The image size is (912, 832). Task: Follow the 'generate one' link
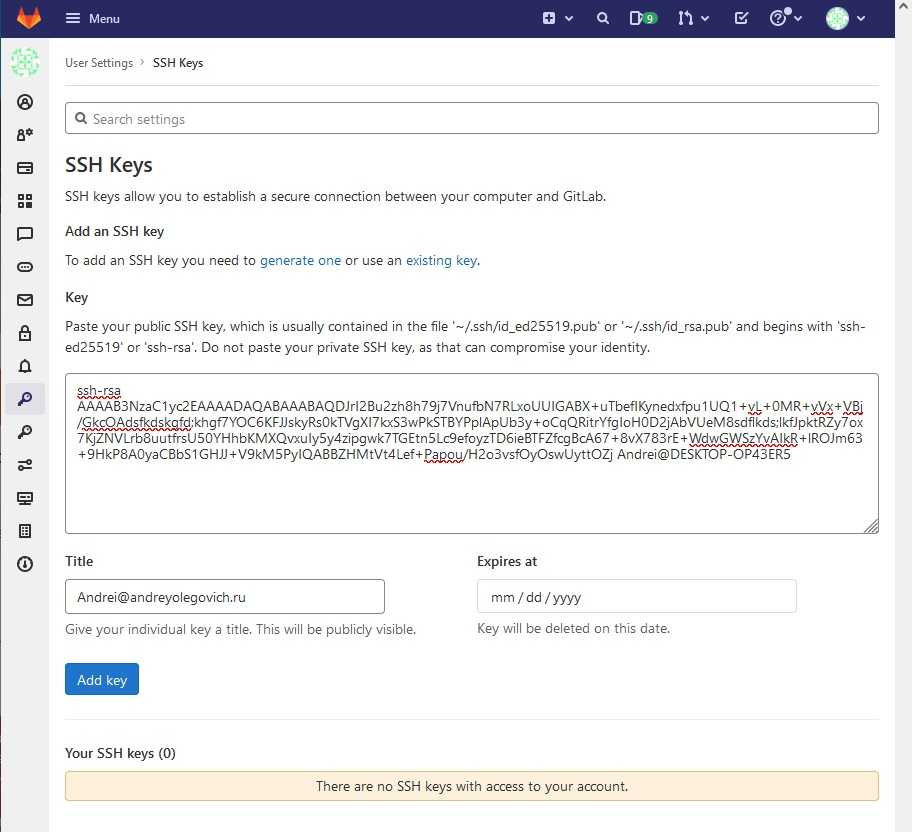pos(300,260)
